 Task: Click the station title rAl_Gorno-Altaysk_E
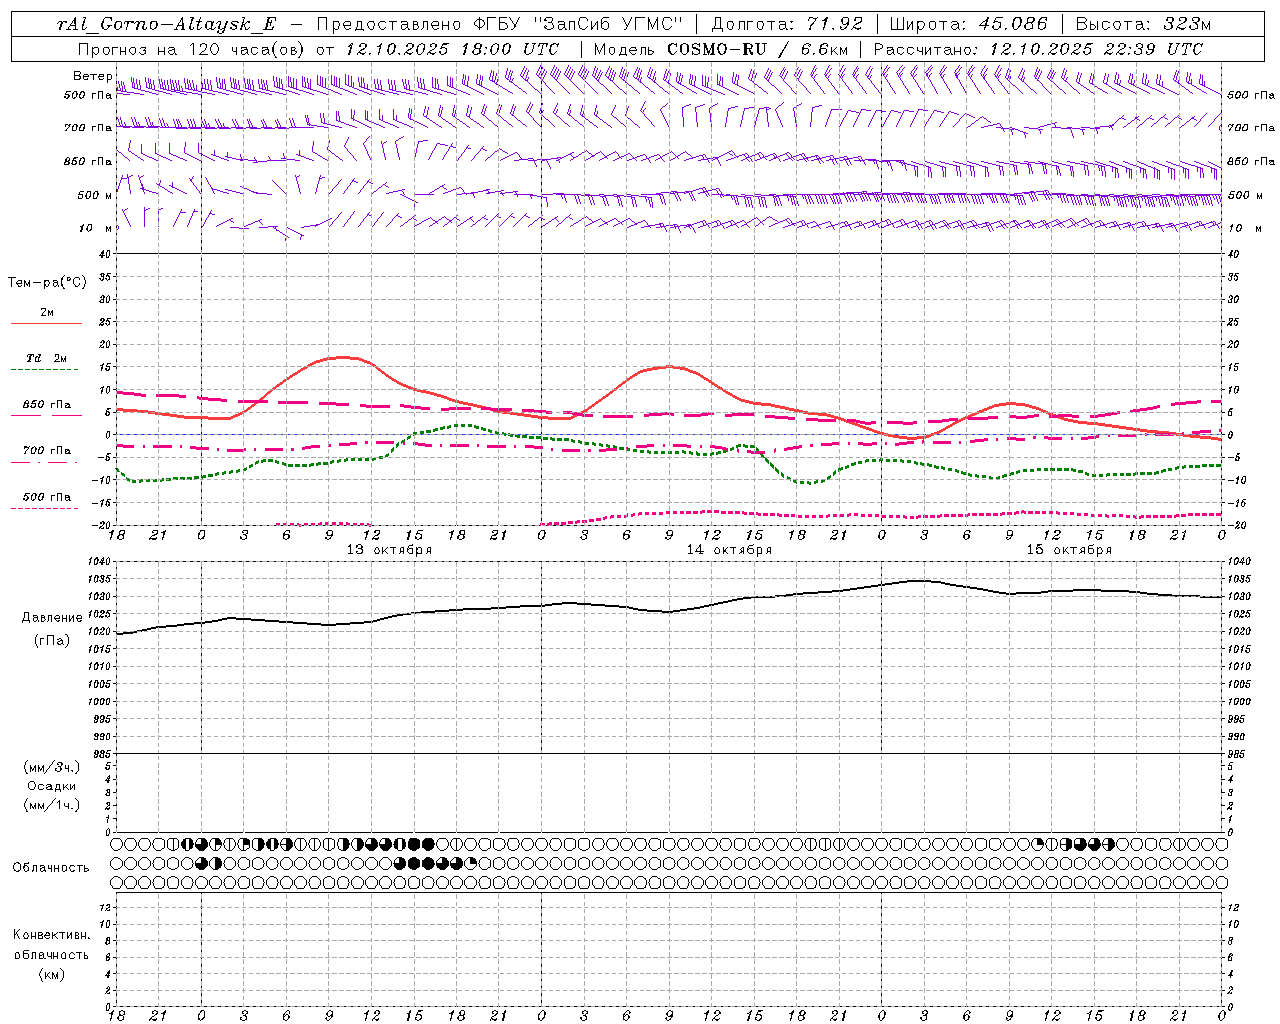pyautogui.click(x=166, y=24)
